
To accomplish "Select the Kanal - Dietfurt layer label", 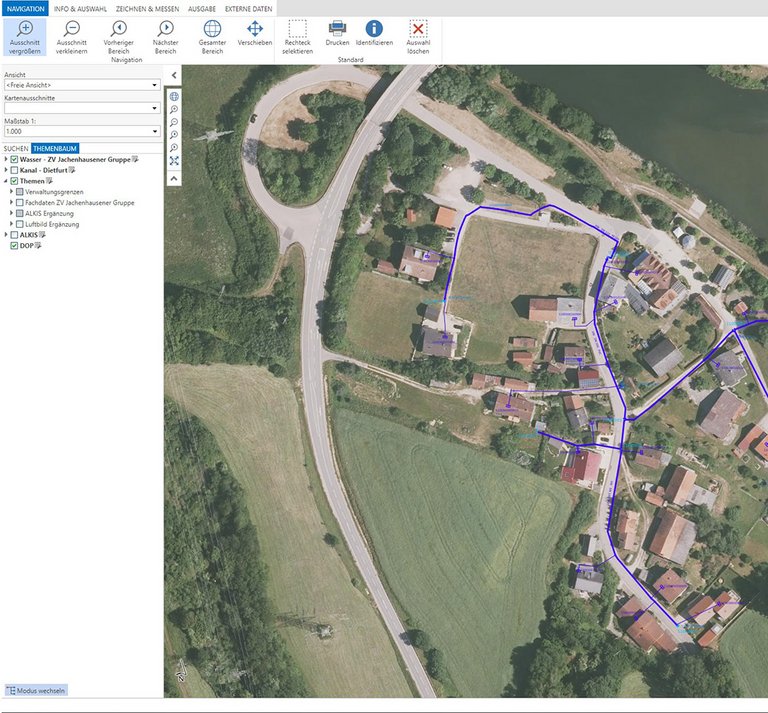I will pos(44,170).
